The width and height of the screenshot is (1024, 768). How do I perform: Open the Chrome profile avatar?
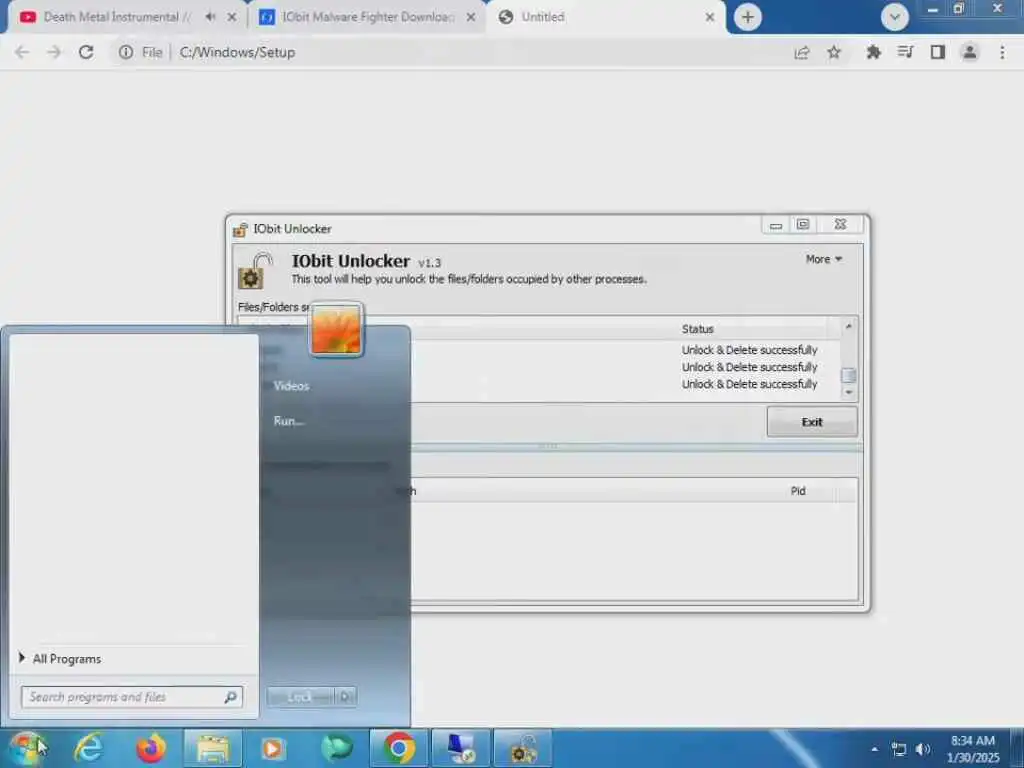click(x=970, y=52)
